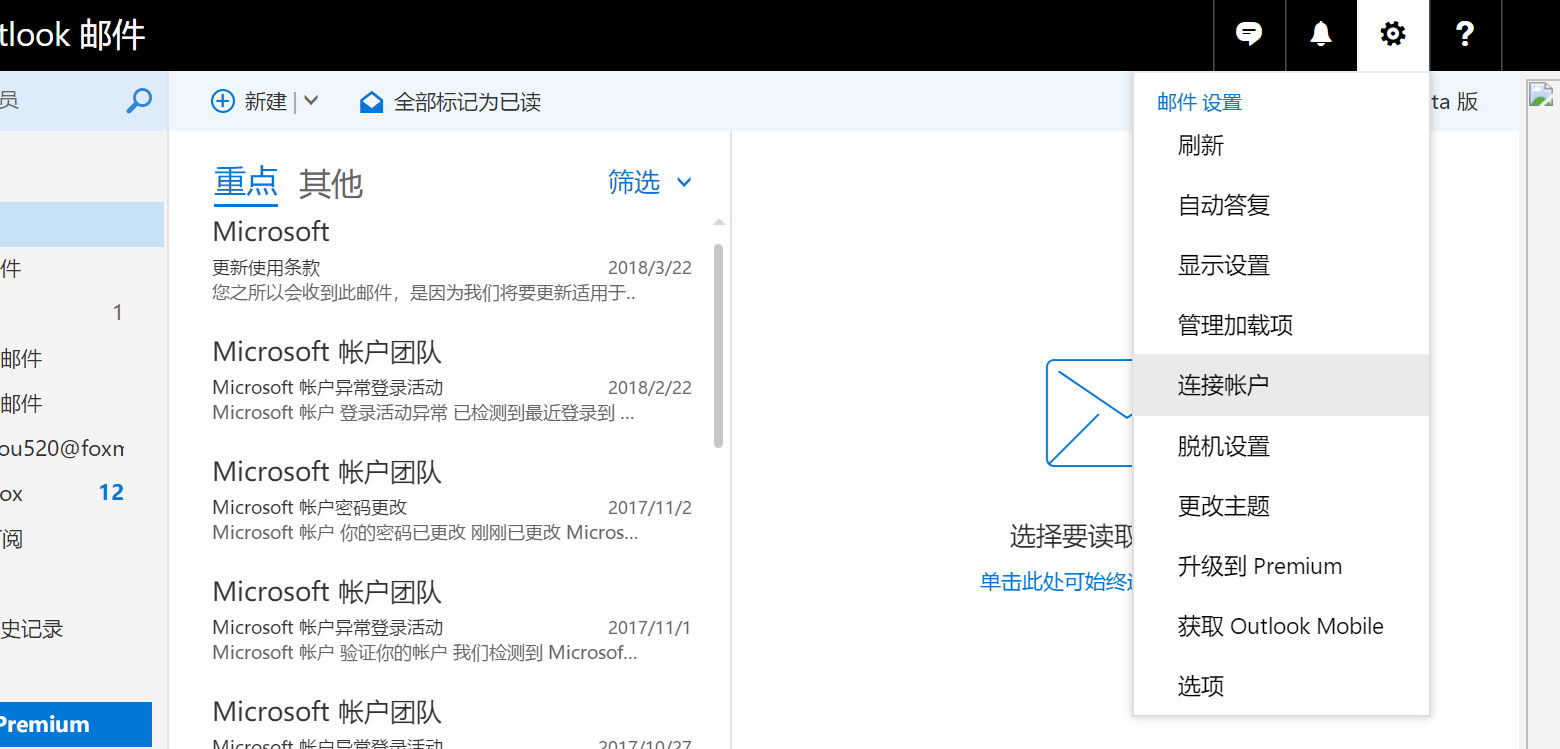Click the large envelope illustration

[x=1090, y=412]
